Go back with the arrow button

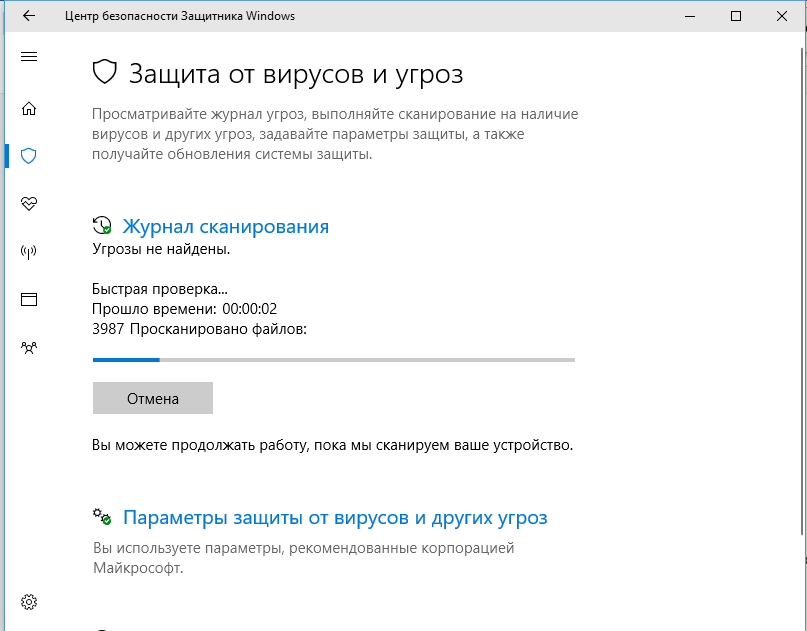tap(29, 16)
